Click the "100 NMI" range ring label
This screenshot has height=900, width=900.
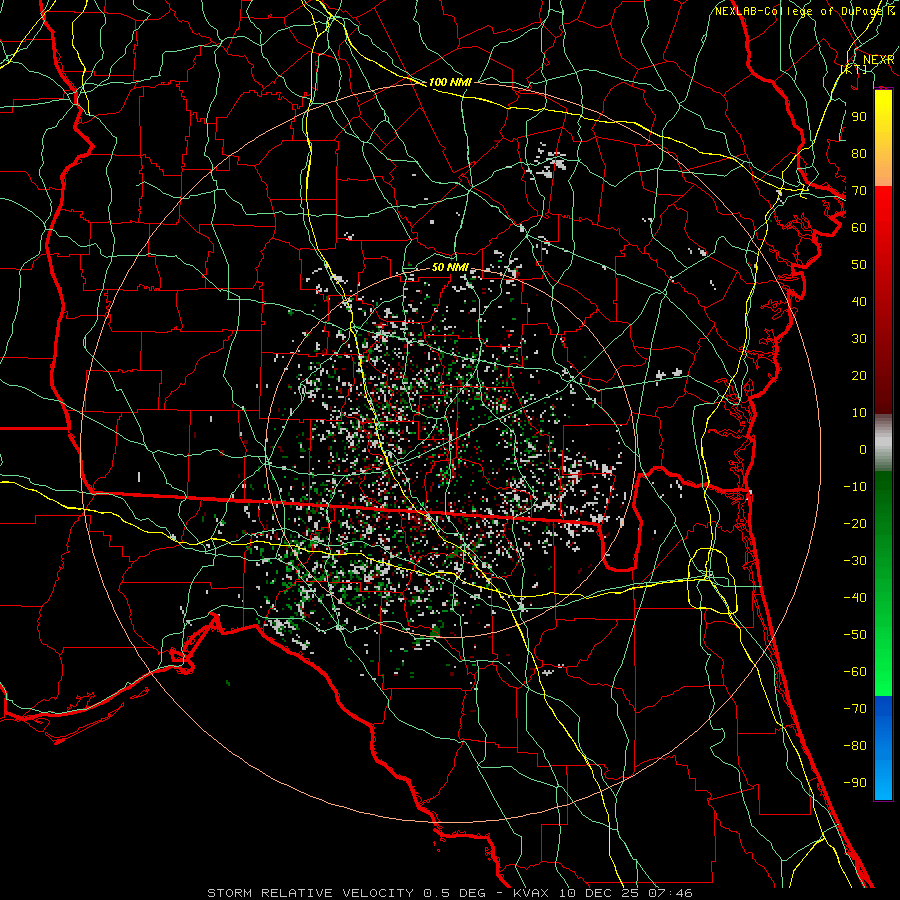(x=450, y=82)
